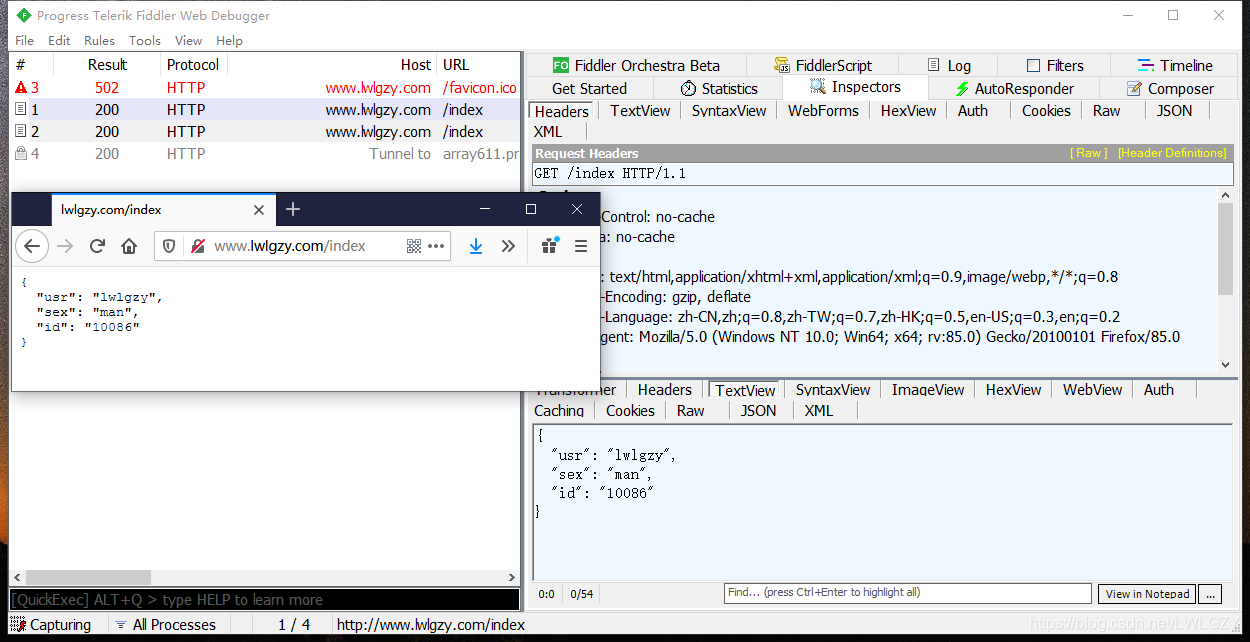1250x642 pixels.
Task: Open the Composer tab
Action: click(x=1170, y=88)
